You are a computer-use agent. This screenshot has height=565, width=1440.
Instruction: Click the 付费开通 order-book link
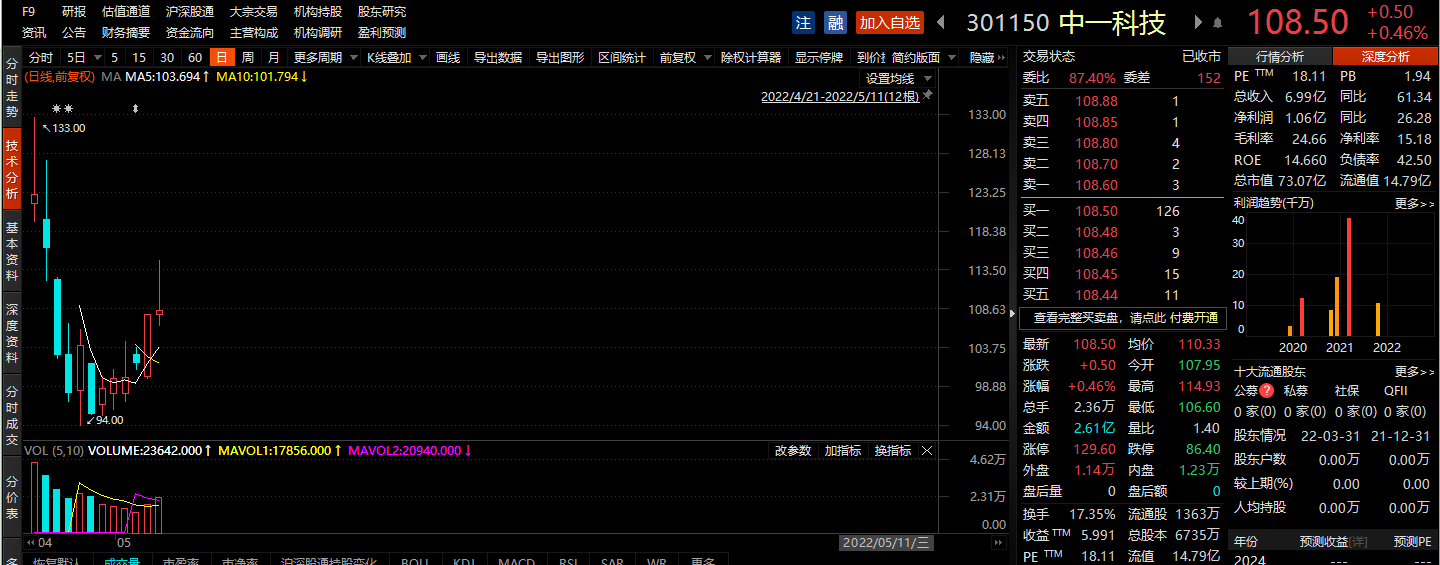[x=1194, y=318]
